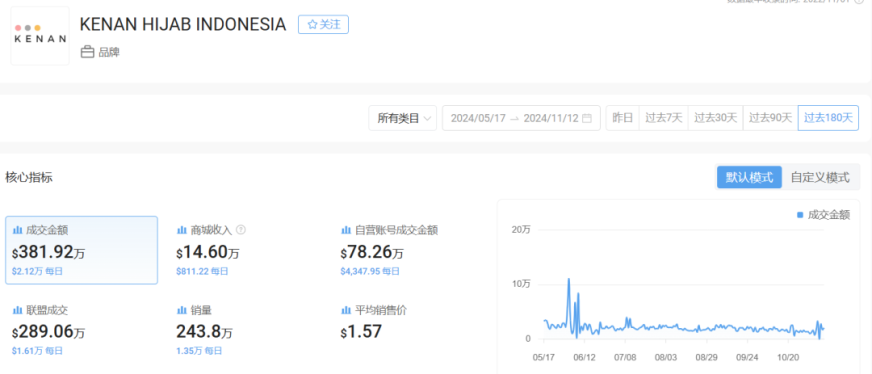This screenshot has height=374, width=872.
Task: Click the 10/20 chart axis label
Action: 788,357
